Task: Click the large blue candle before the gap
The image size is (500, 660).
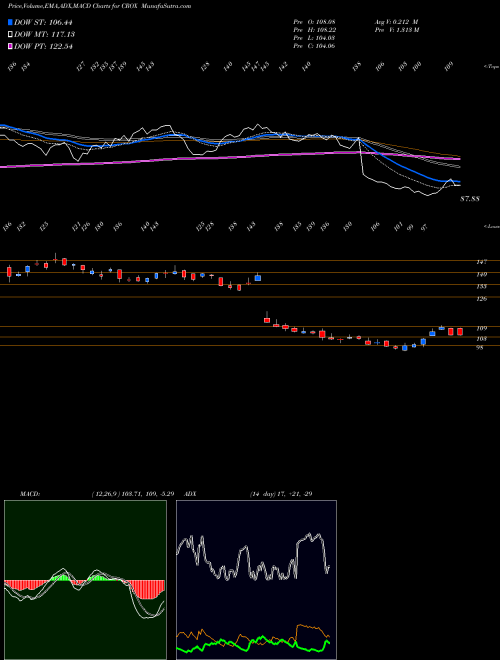Action: point(258,278)
